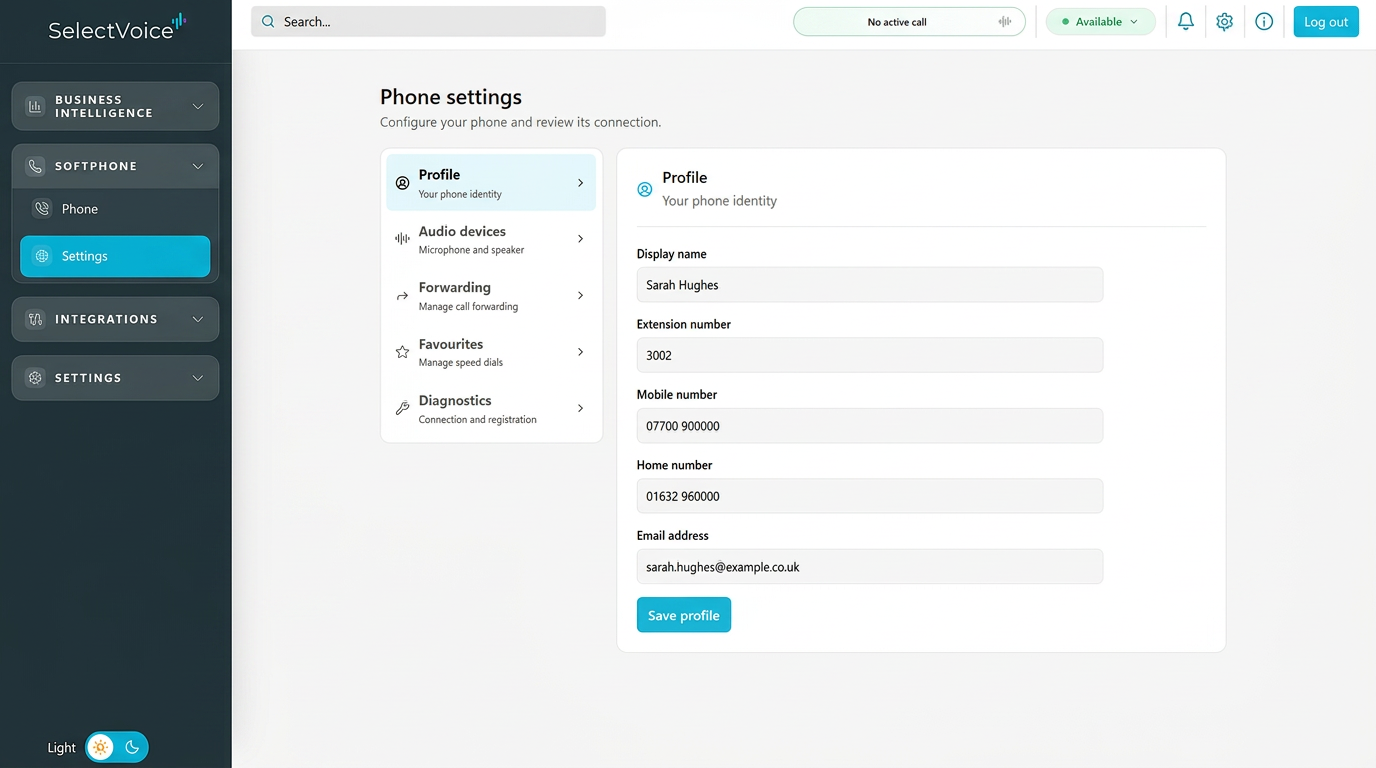1376x768 pixels.
Task: Click the Profile header person icon
Action: 645,189
